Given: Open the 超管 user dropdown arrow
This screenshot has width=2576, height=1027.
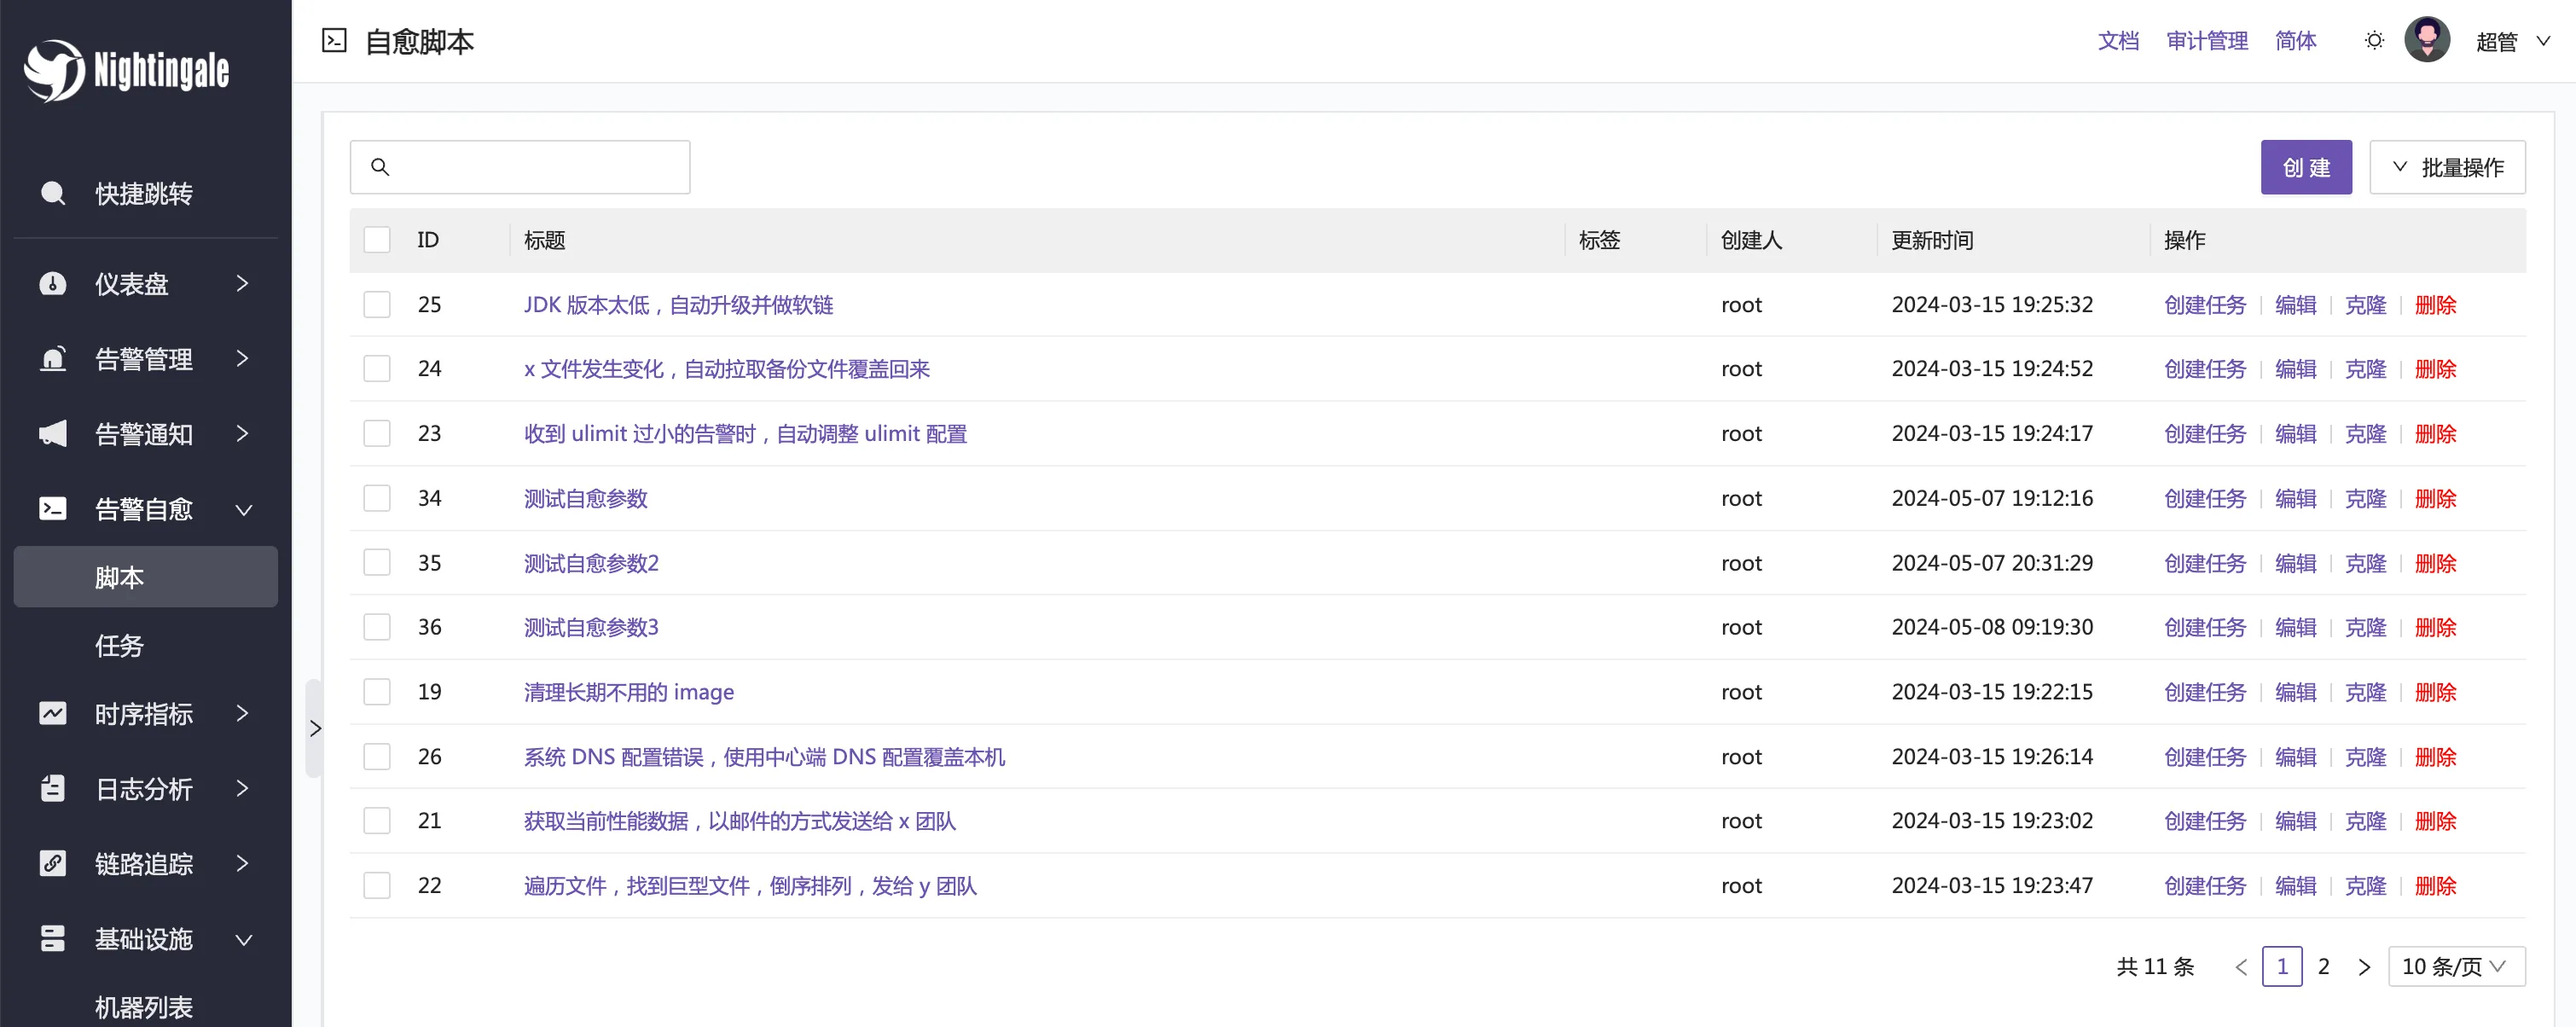Looking at the screenshot, I should tap(2543, 41).
